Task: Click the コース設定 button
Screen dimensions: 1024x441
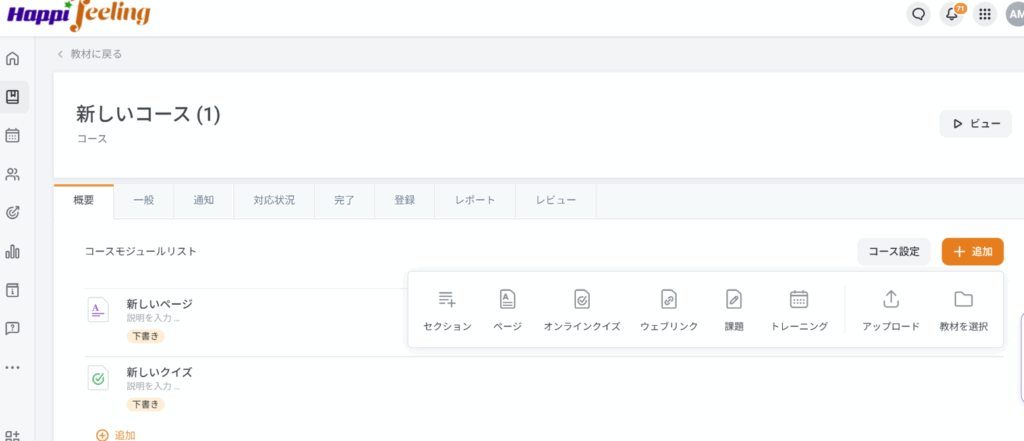Action: coord(893,252)
